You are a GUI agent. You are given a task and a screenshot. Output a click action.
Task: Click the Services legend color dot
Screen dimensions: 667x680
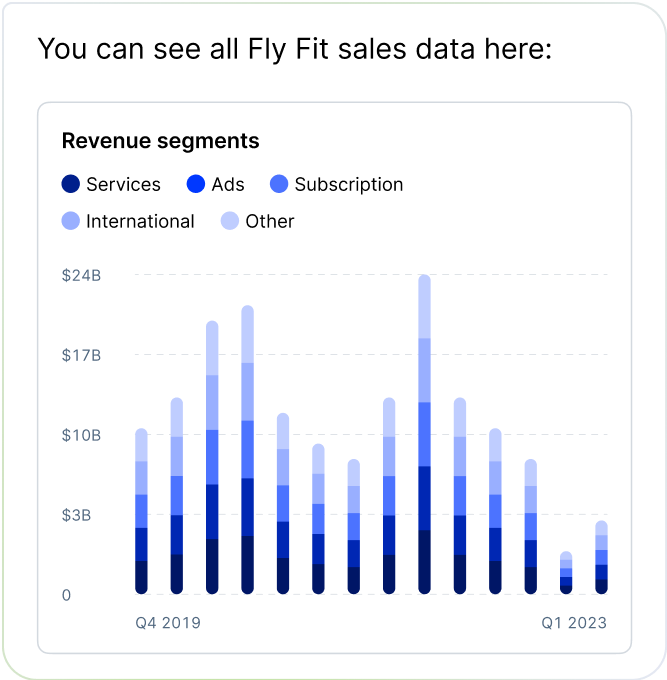[x=71, y=184]
